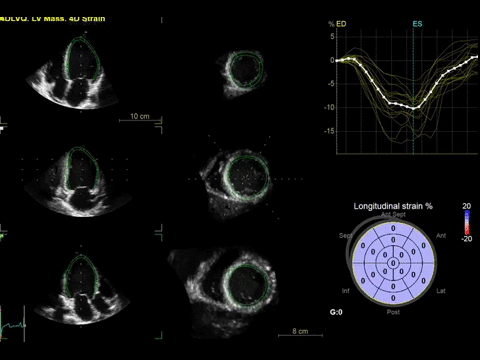This screenshot has height=360, width=480.
Task: Click the '5' value on the strain axis
Action: coord(332,36)
